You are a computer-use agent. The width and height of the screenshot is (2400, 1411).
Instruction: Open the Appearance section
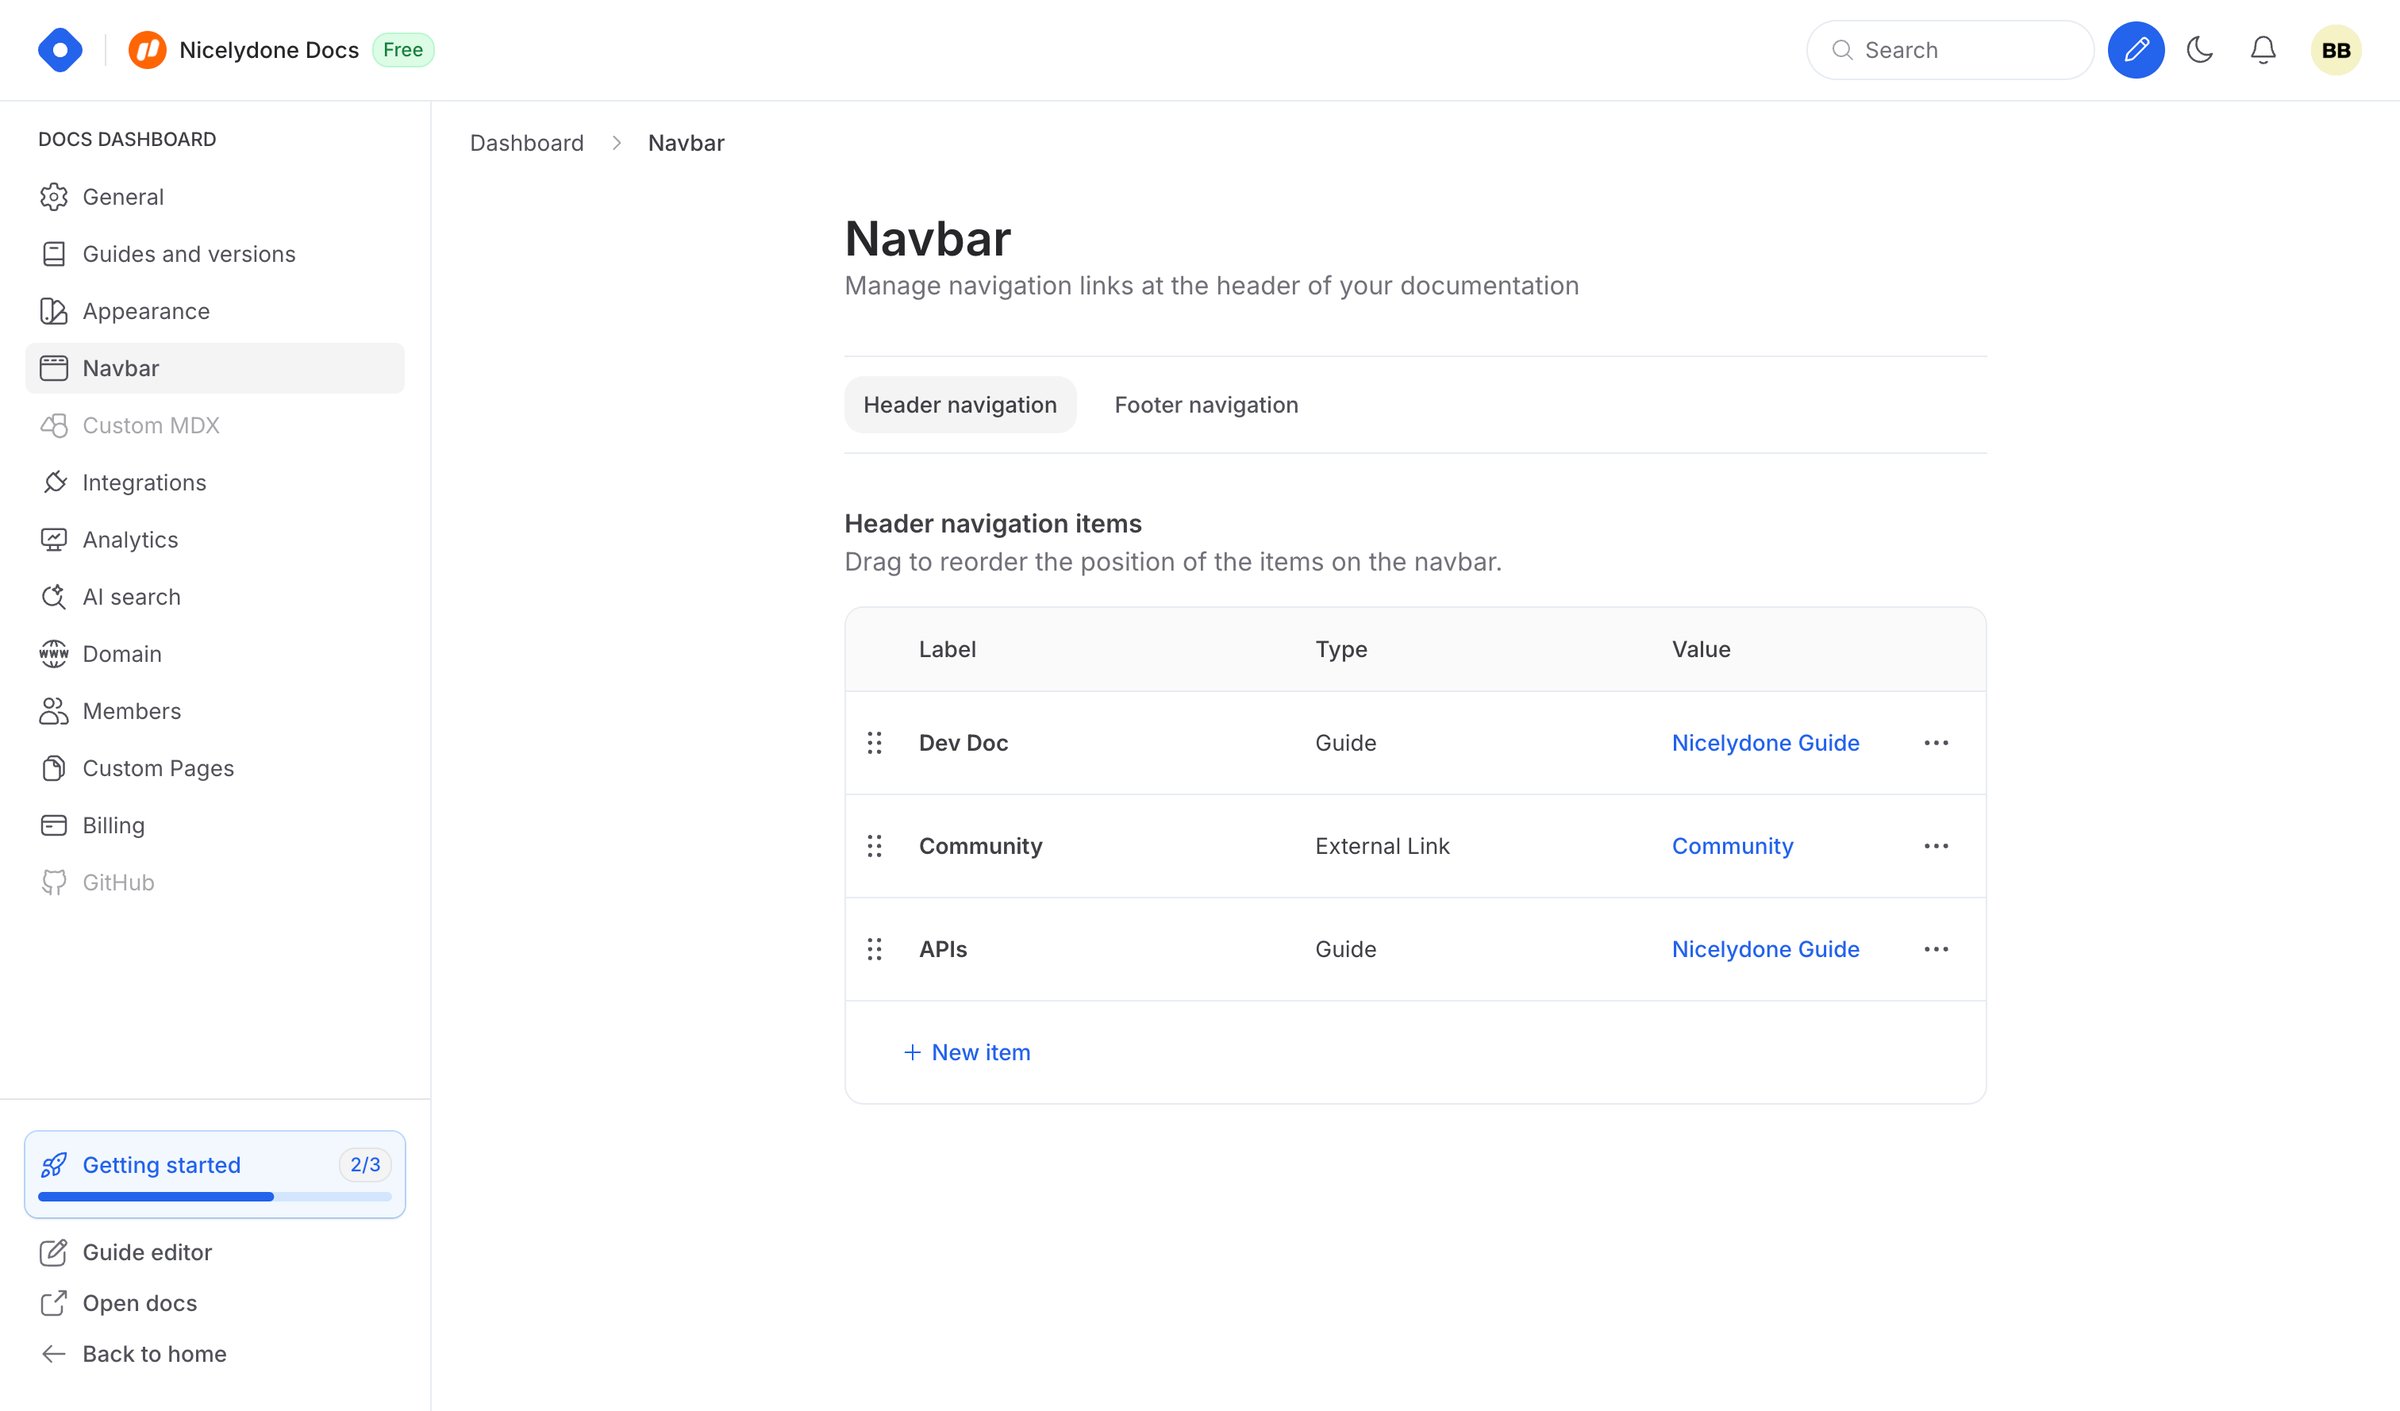pos(215,311)
